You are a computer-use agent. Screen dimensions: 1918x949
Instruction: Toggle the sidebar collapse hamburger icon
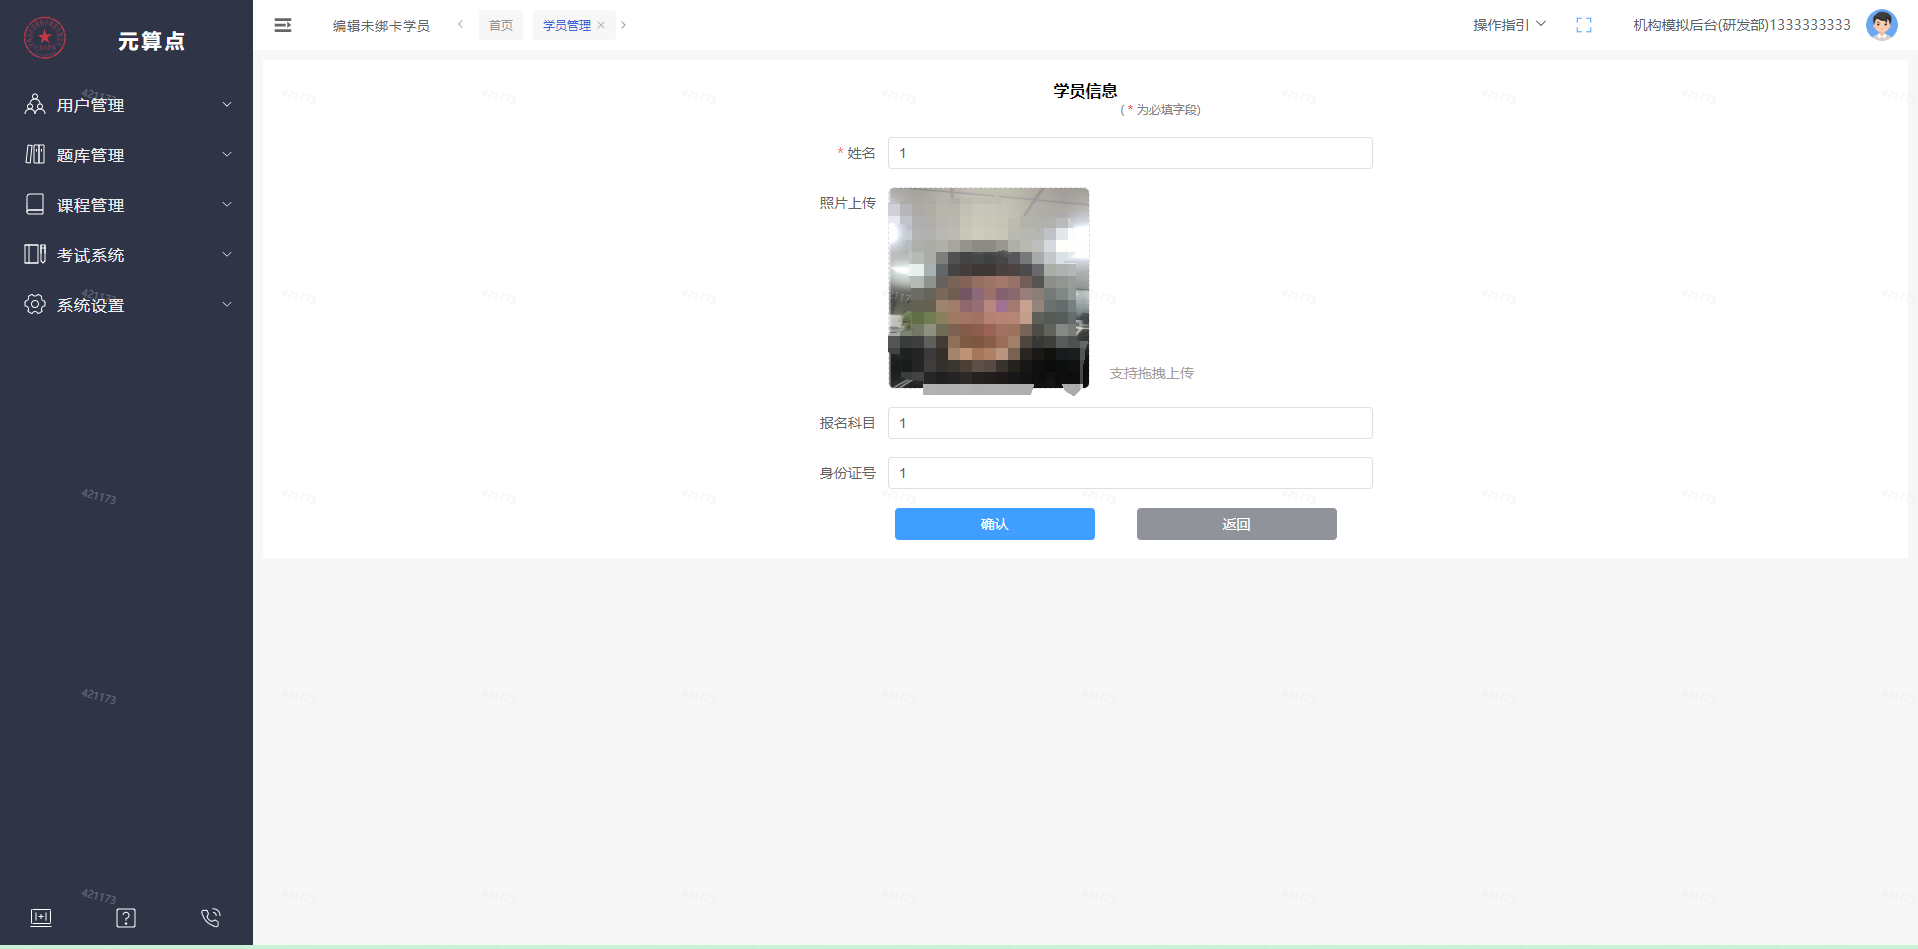pyautogui.click(x=283, y=25)
